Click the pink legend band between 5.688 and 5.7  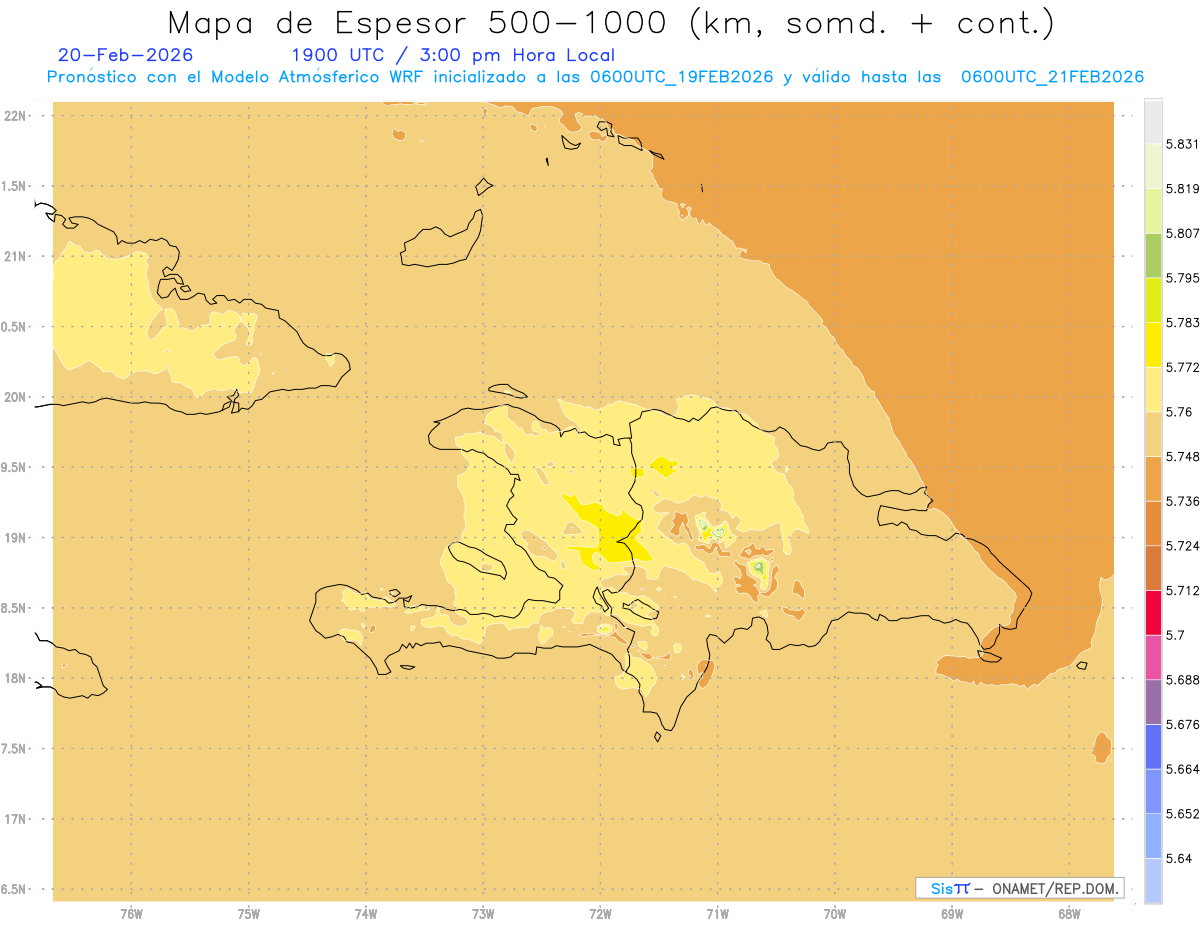point(1153,657)
